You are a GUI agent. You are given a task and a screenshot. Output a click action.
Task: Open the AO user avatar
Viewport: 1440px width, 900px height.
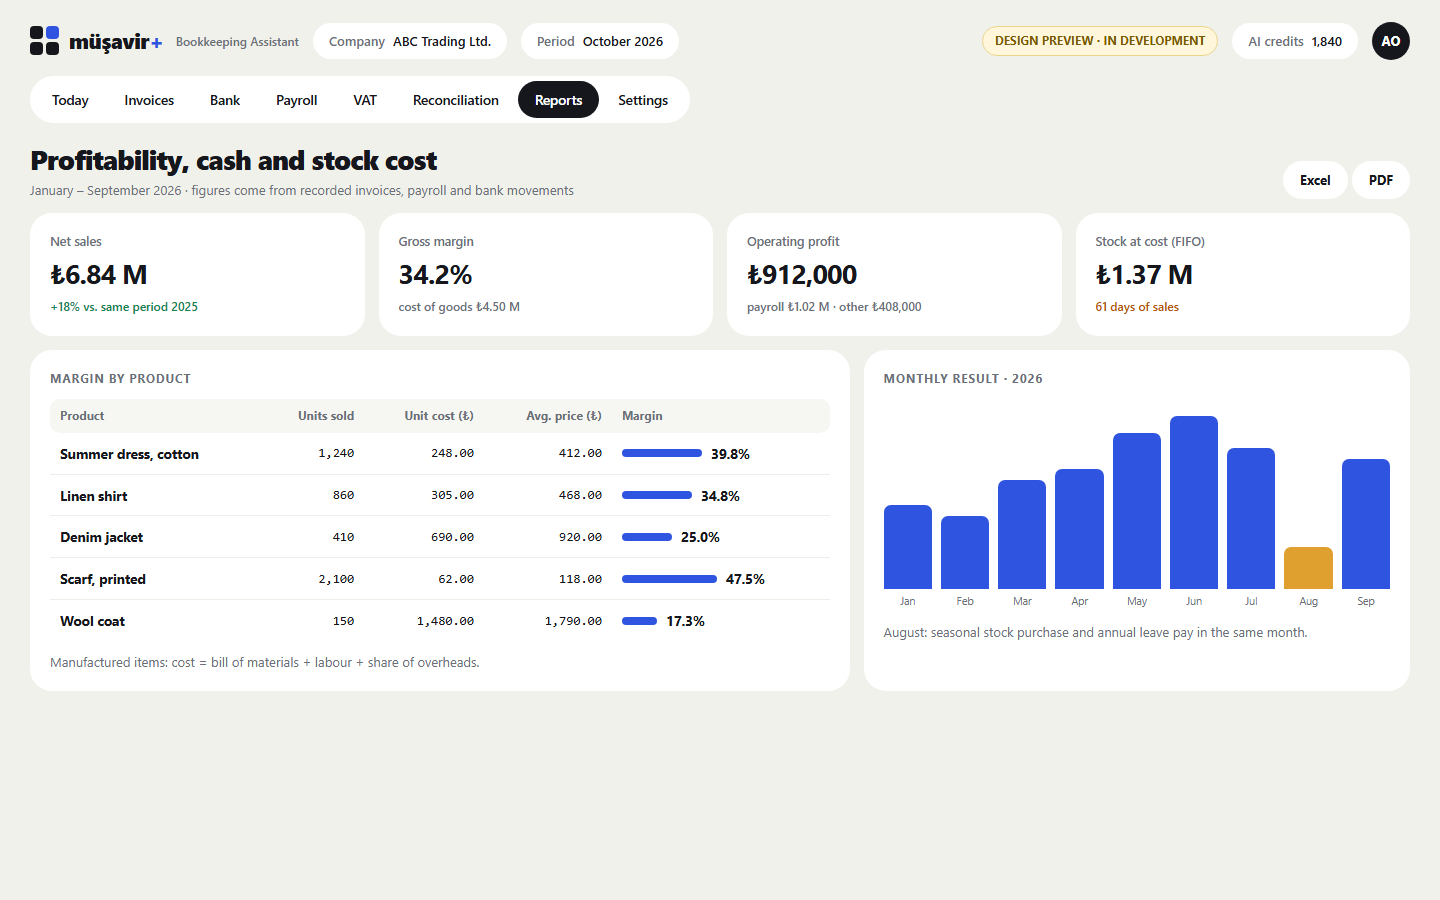pos(1390,41)
